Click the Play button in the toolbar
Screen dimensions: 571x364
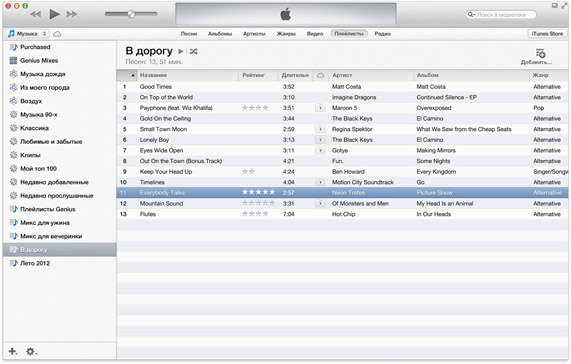click(x=55, y=14)
